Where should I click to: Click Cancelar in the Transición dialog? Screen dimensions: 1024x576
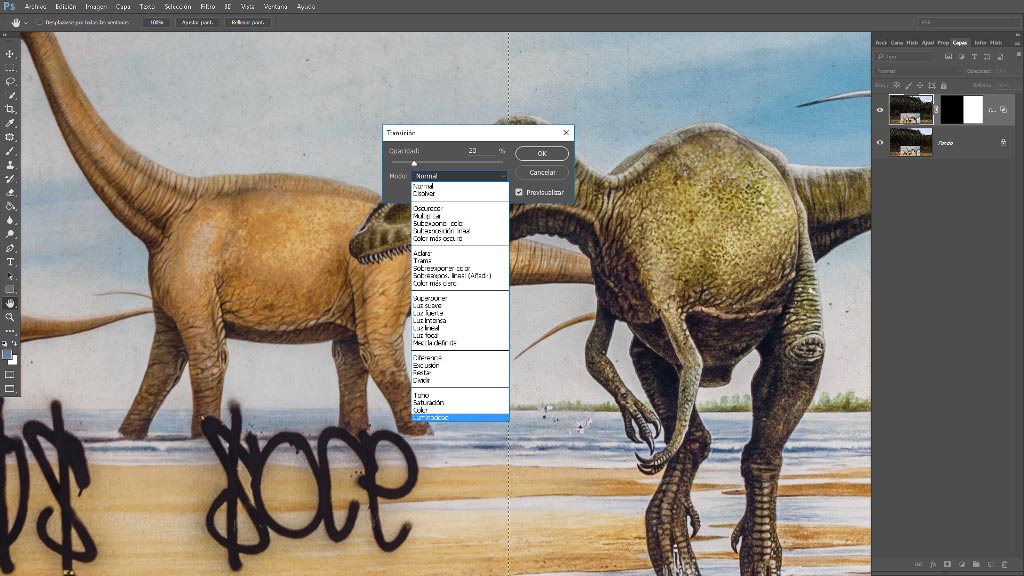coord(542,172)
